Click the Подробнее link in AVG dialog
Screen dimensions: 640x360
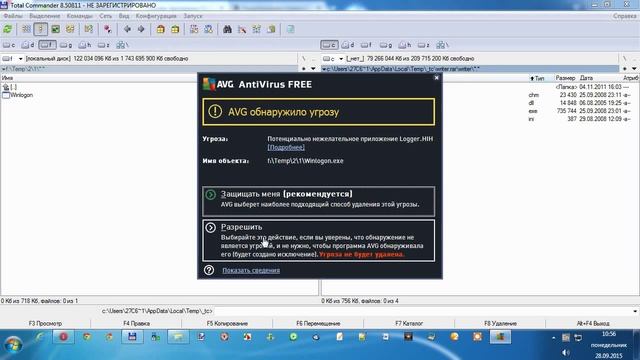286,147
